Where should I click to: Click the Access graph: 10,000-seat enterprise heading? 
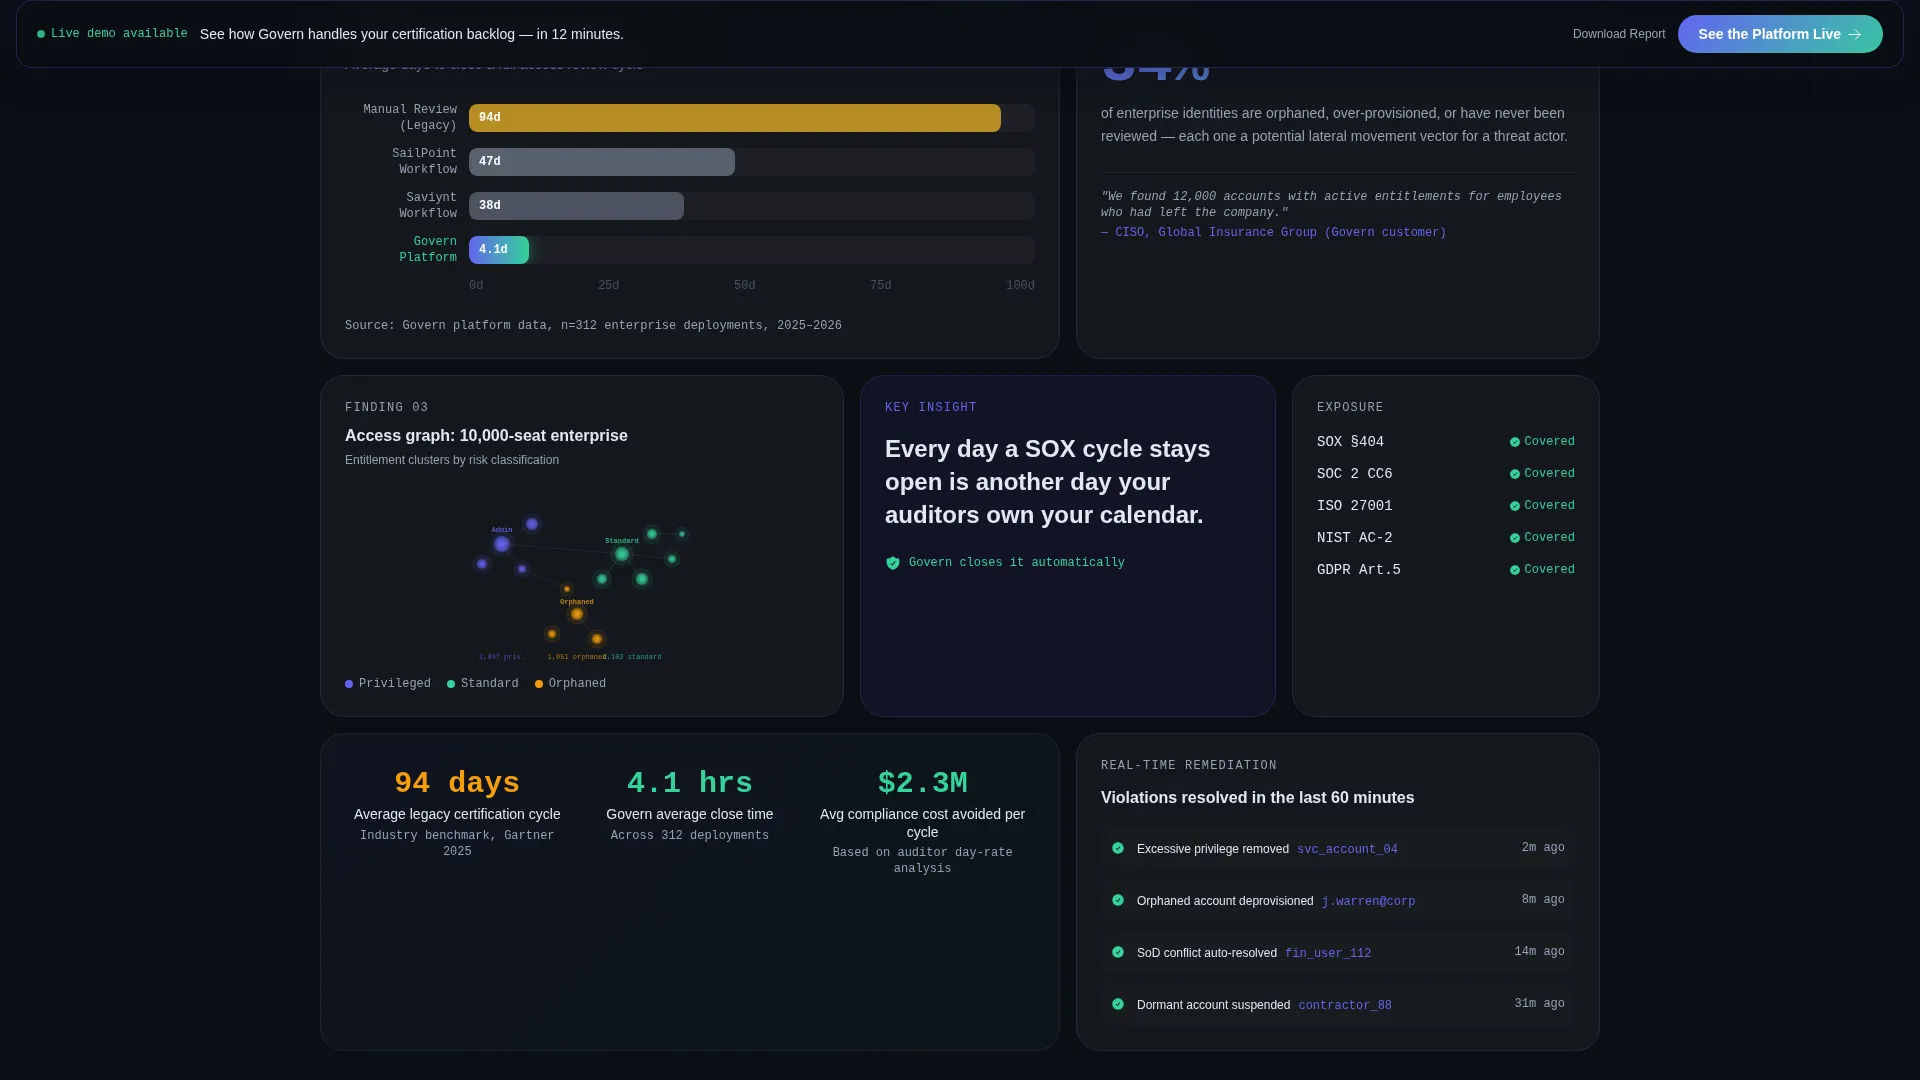(x=486, y=436)
